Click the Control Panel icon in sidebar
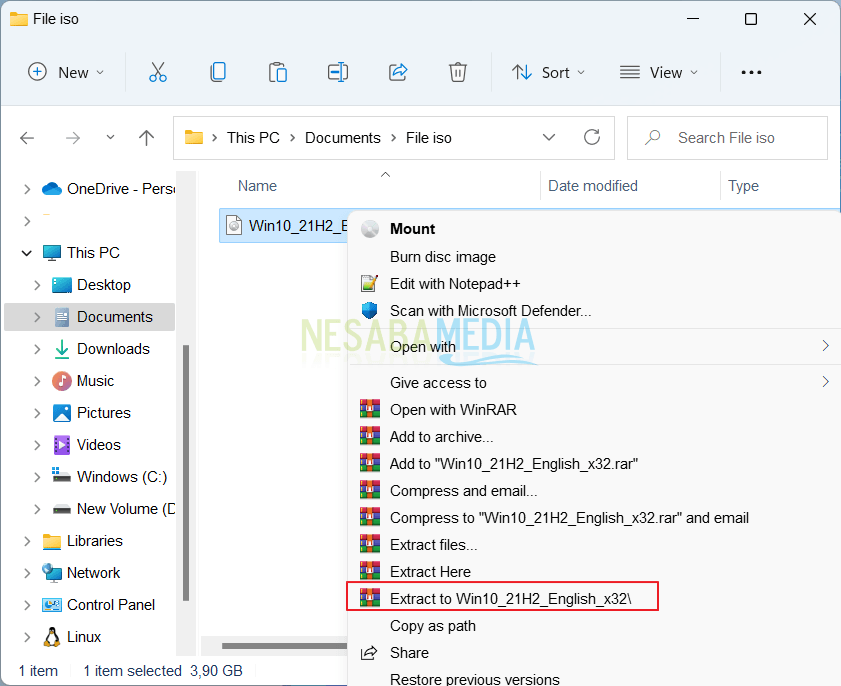This screenshot has height=686, width=841. pyautogui.click(x=52, y=605)
